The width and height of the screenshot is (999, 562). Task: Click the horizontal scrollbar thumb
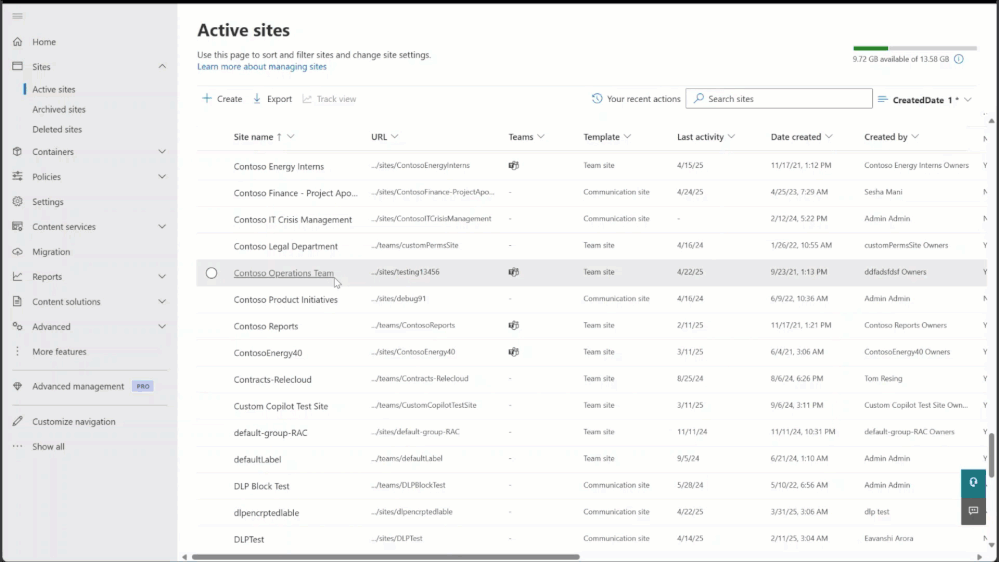[x=386, y=557]
